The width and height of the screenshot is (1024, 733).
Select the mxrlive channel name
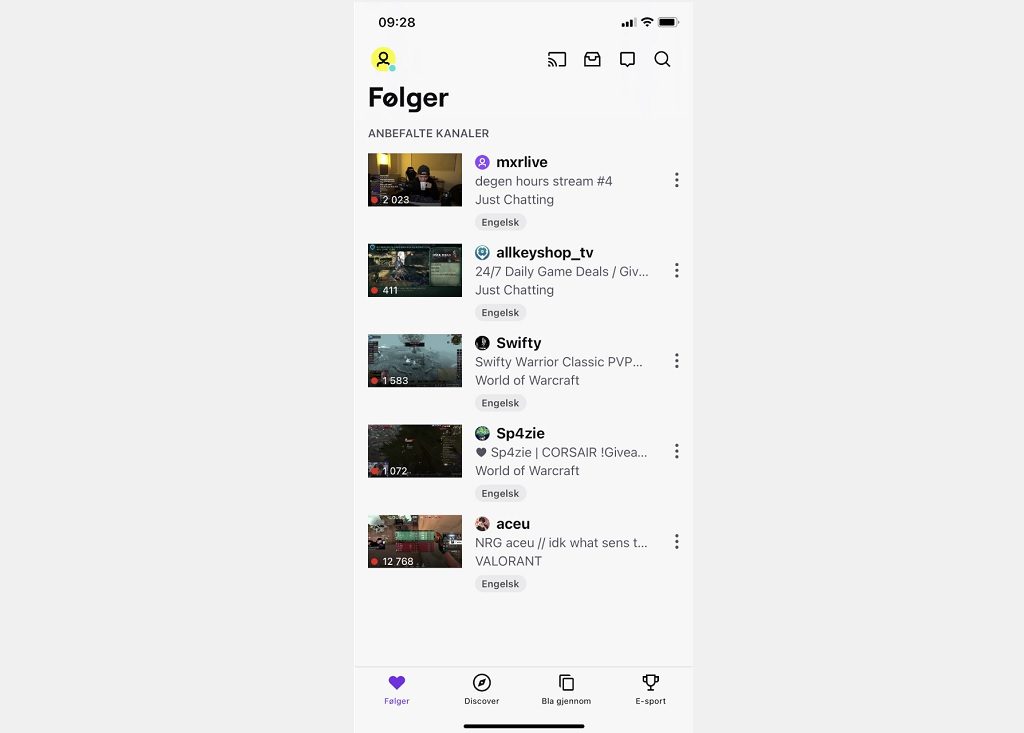[522, 162]
